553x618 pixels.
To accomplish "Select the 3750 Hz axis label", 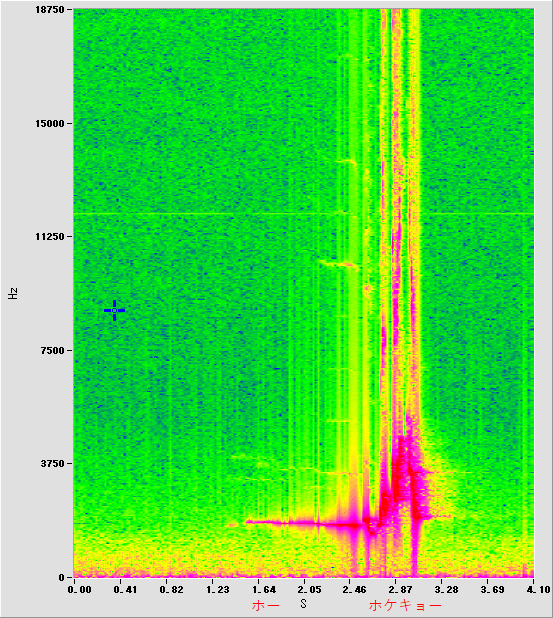I will click(52, 464).
